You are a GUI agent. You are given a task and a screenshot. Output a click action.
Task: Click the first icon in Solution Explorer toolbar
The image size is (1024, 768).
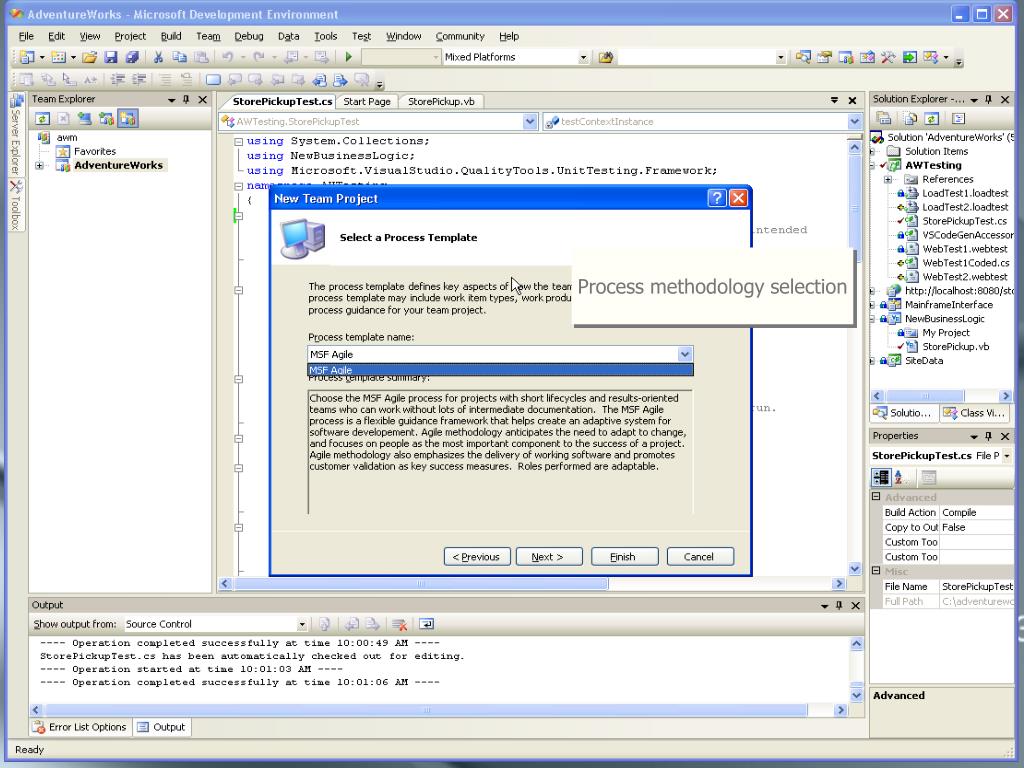(x=884, y=119)
